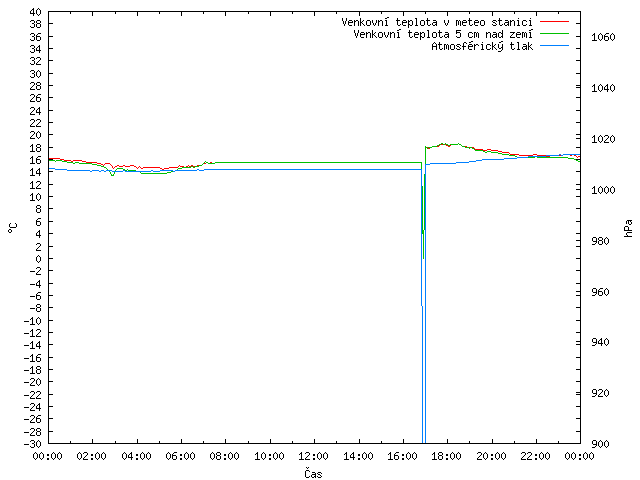Viewport: 640px width, 480px height.
Task: Click the blue legend line sample
Action: click(554, 46)
